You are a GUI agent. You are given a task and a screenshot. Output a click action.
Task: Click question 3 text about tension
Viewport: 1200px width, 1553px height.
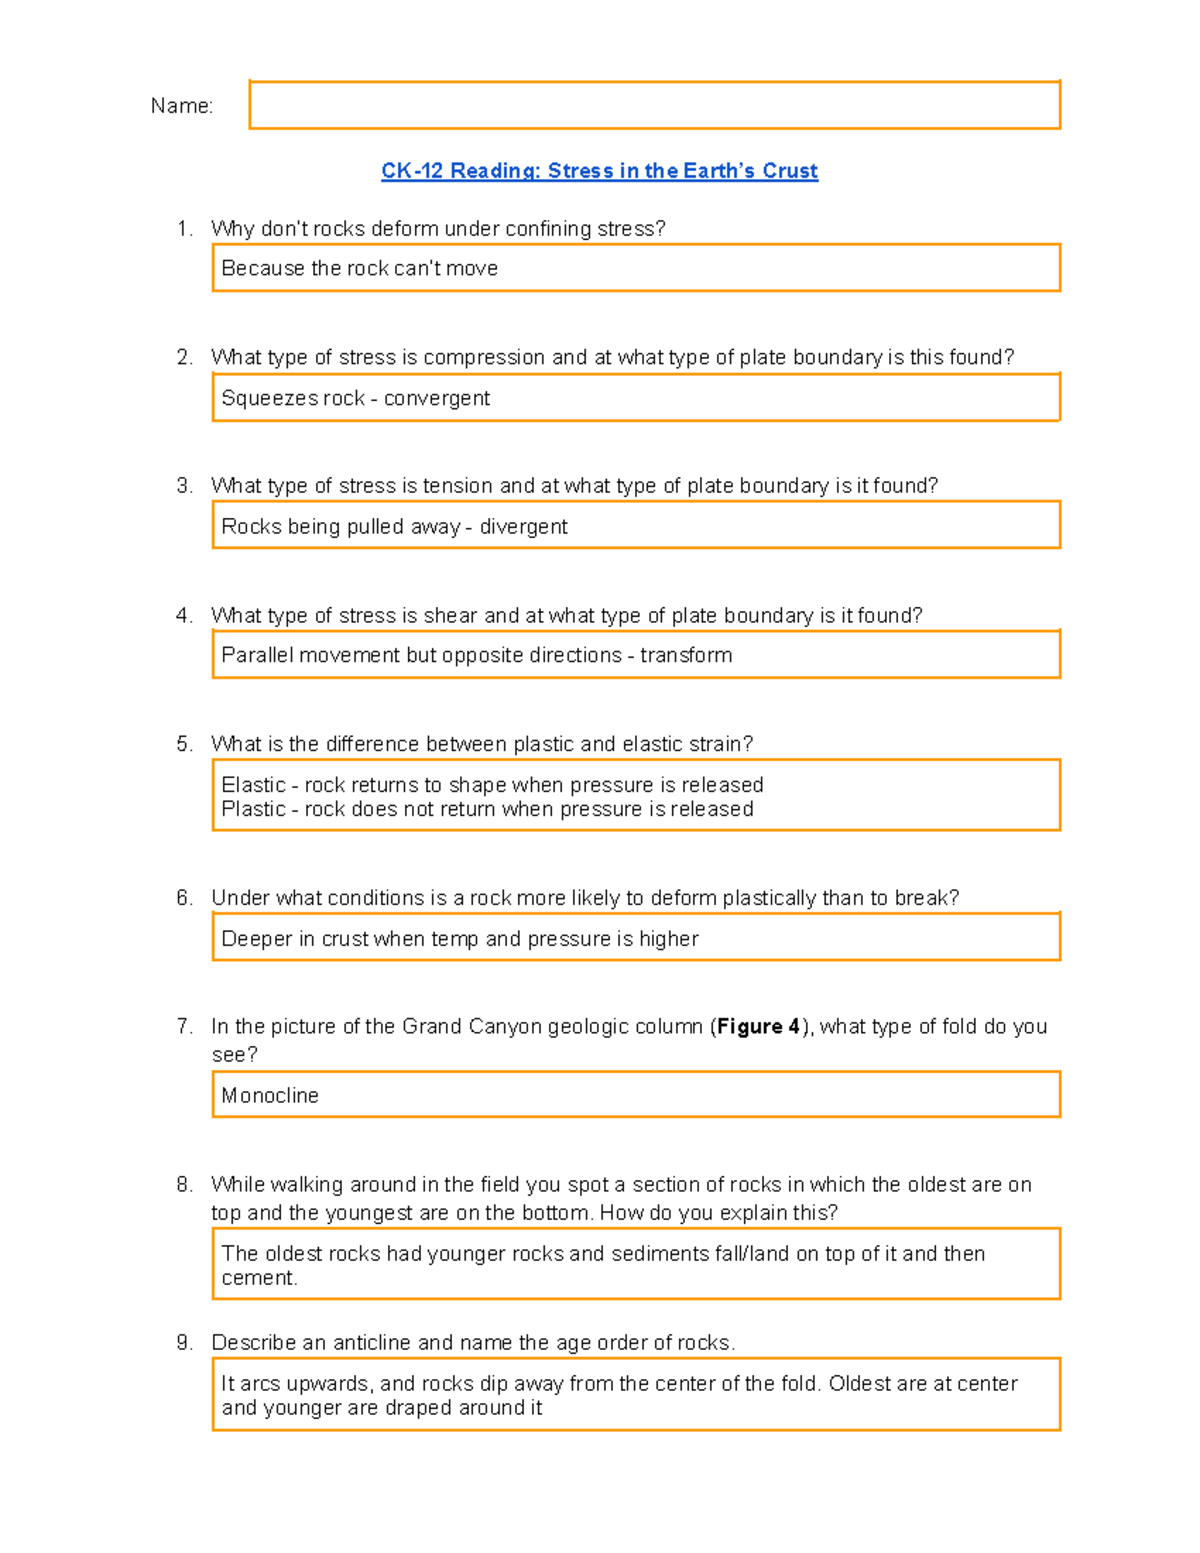click(x=574, y=486)
